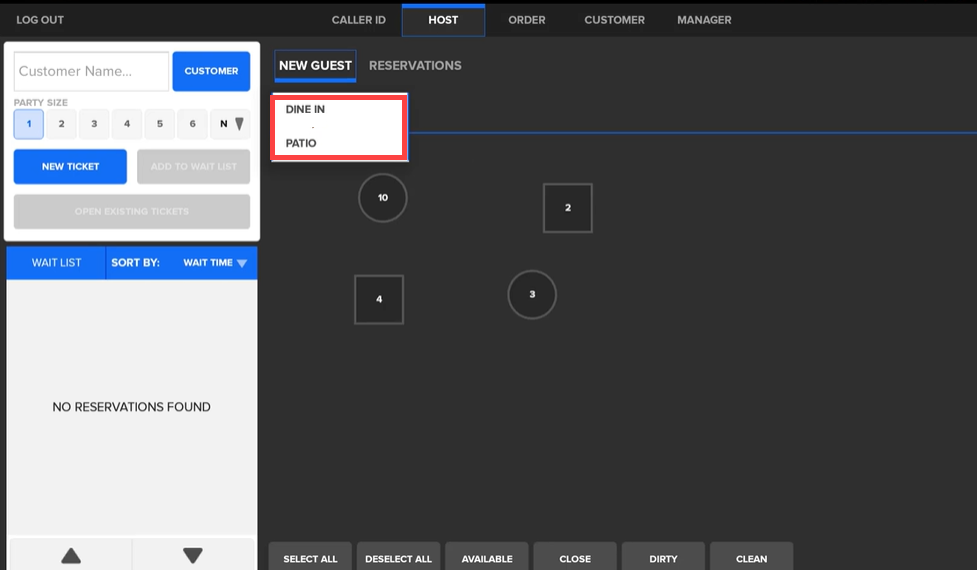Screen dimensions: 977x570
Task: Select round table 10 on floor plan
Action: coord(383,198)
